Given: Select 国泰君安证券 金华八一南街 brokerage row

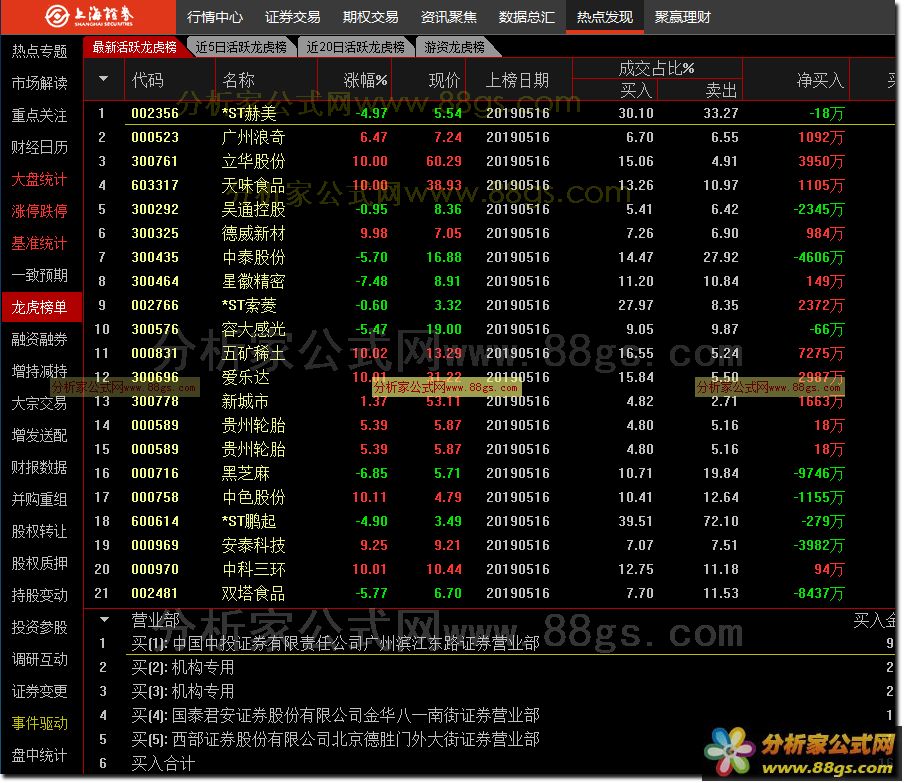Looking at the screenshot, I should click(490, 716).
